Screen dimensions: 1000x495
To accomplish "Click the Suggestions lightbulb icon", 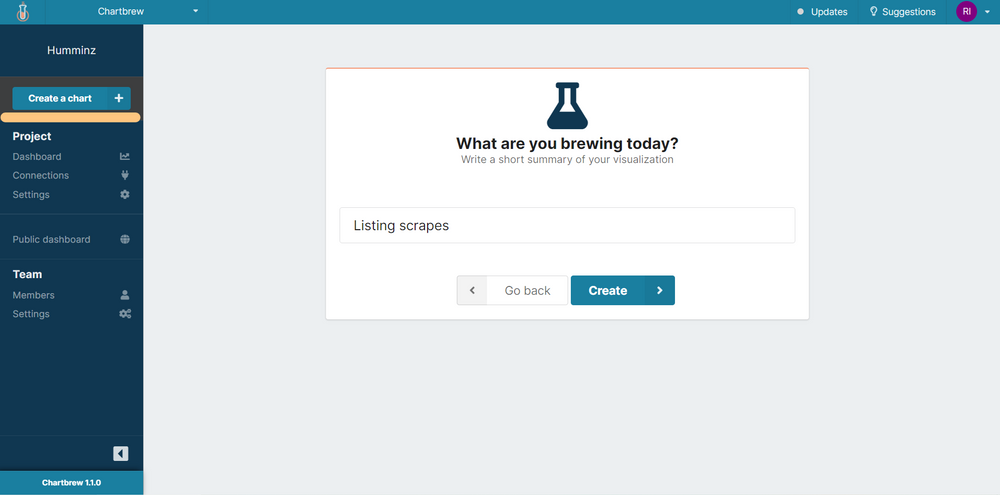I will (873, 12).
